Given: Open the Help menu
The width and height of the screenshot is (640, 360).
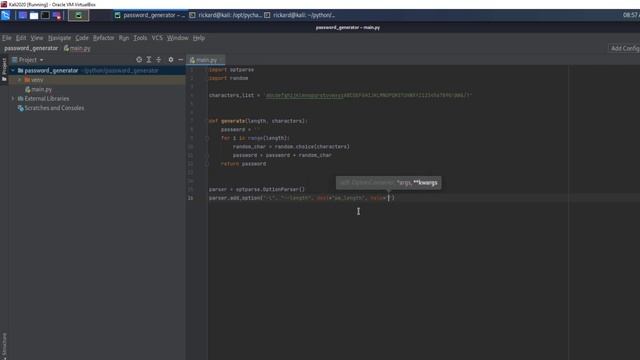Looking at the screenshot, I should pos(199,38).
